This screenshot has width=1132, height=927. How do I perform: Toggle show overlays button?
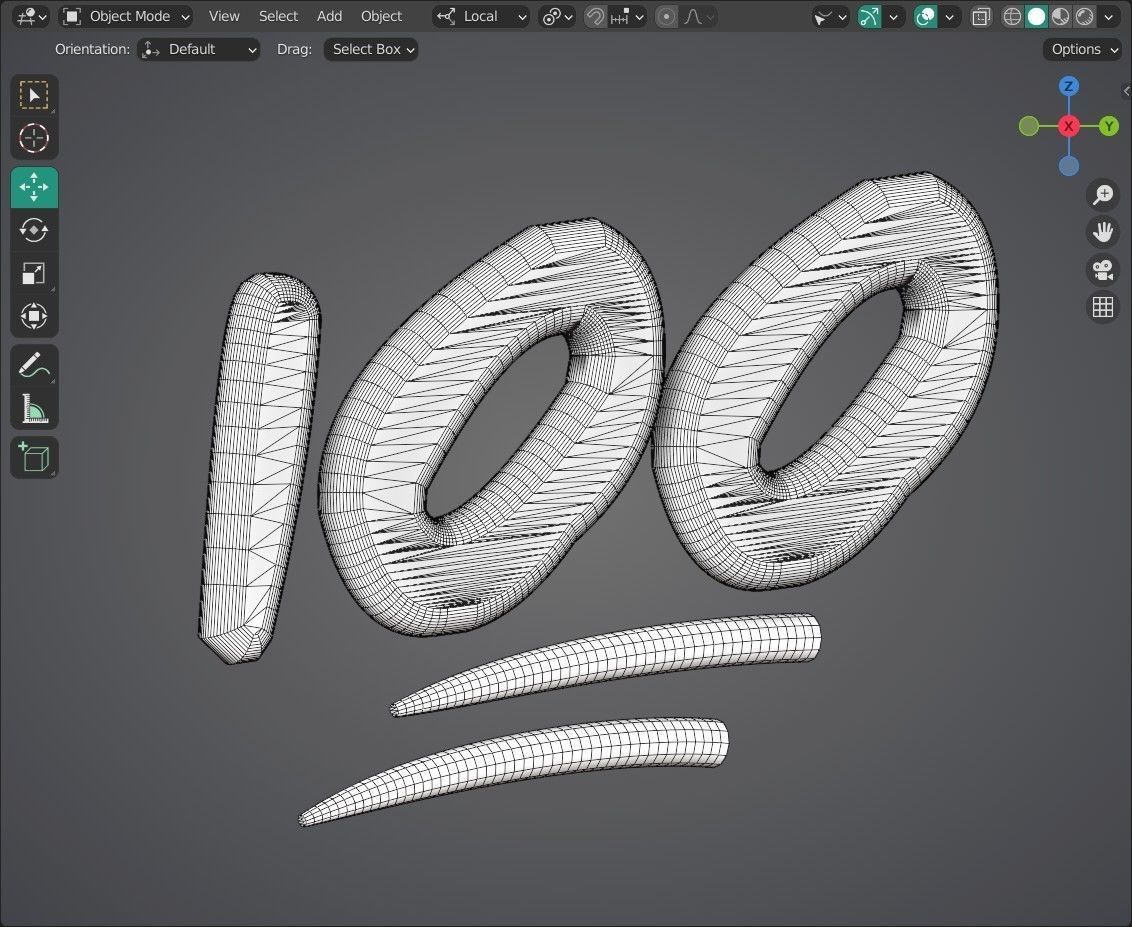[x=925, y=17]
